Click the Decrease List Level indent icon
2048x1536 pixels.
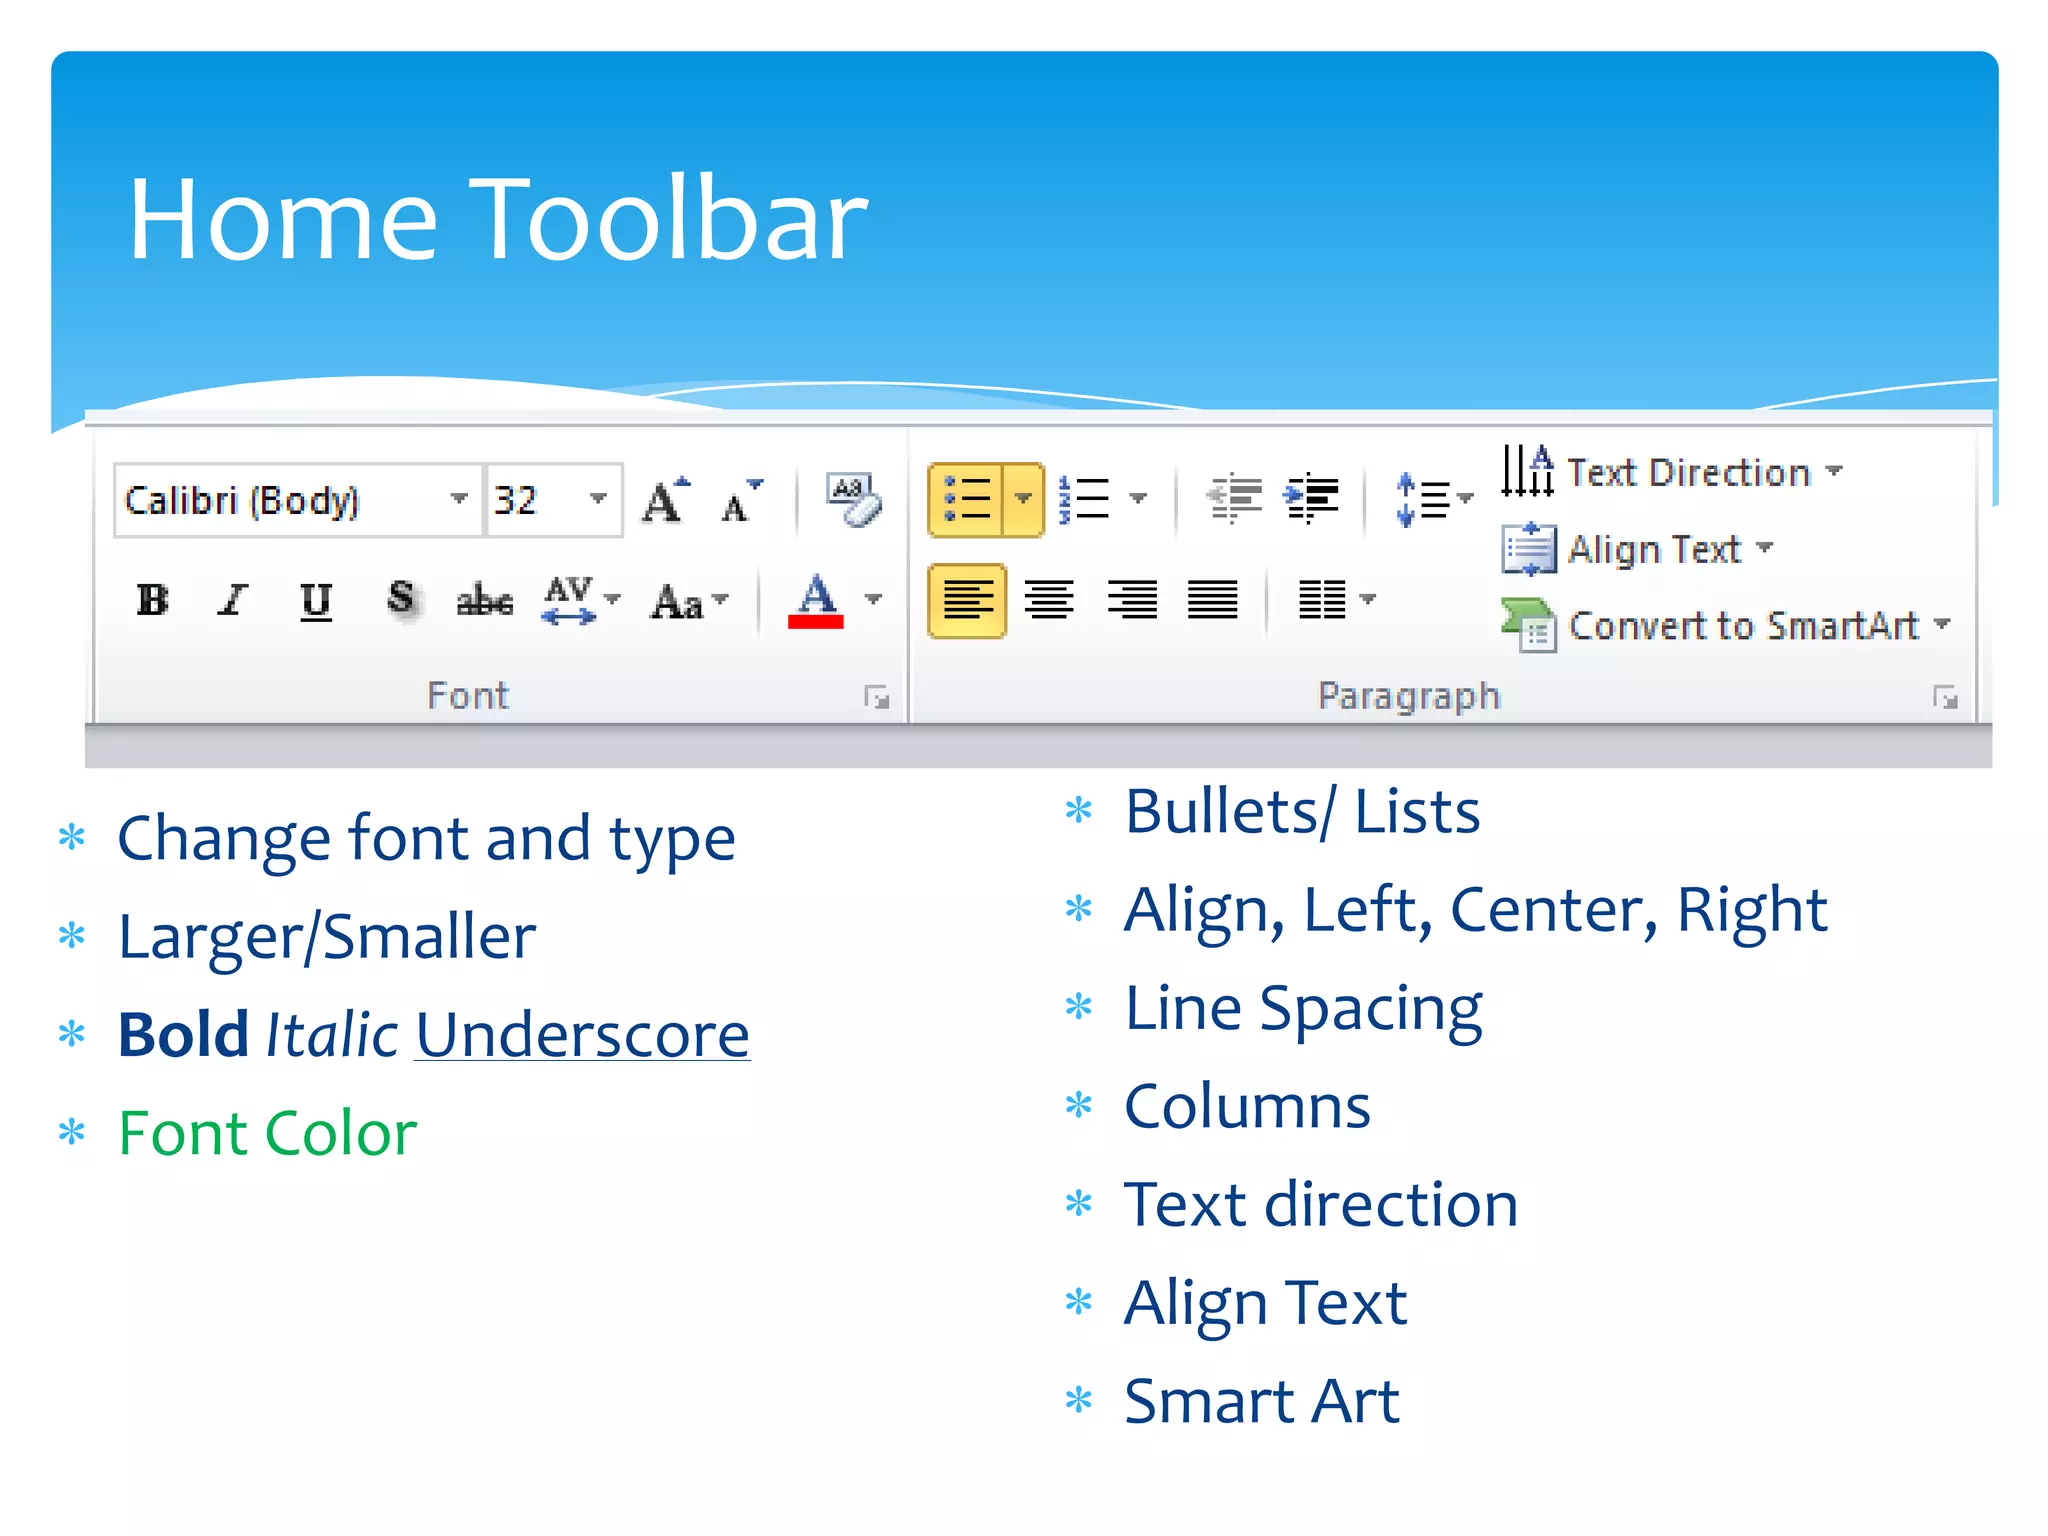(1234, 497)
